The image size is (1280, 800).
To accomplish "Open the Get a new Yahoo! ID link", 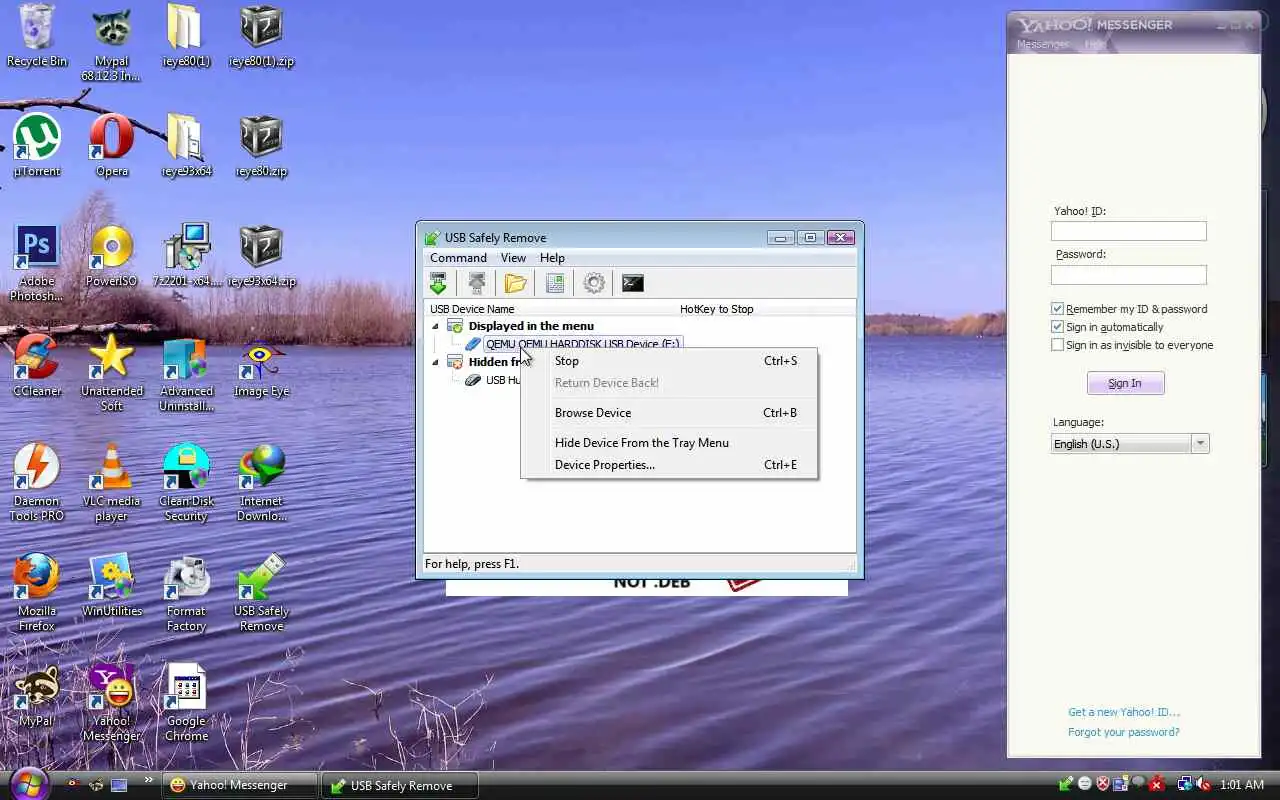I will point(1124,712).
